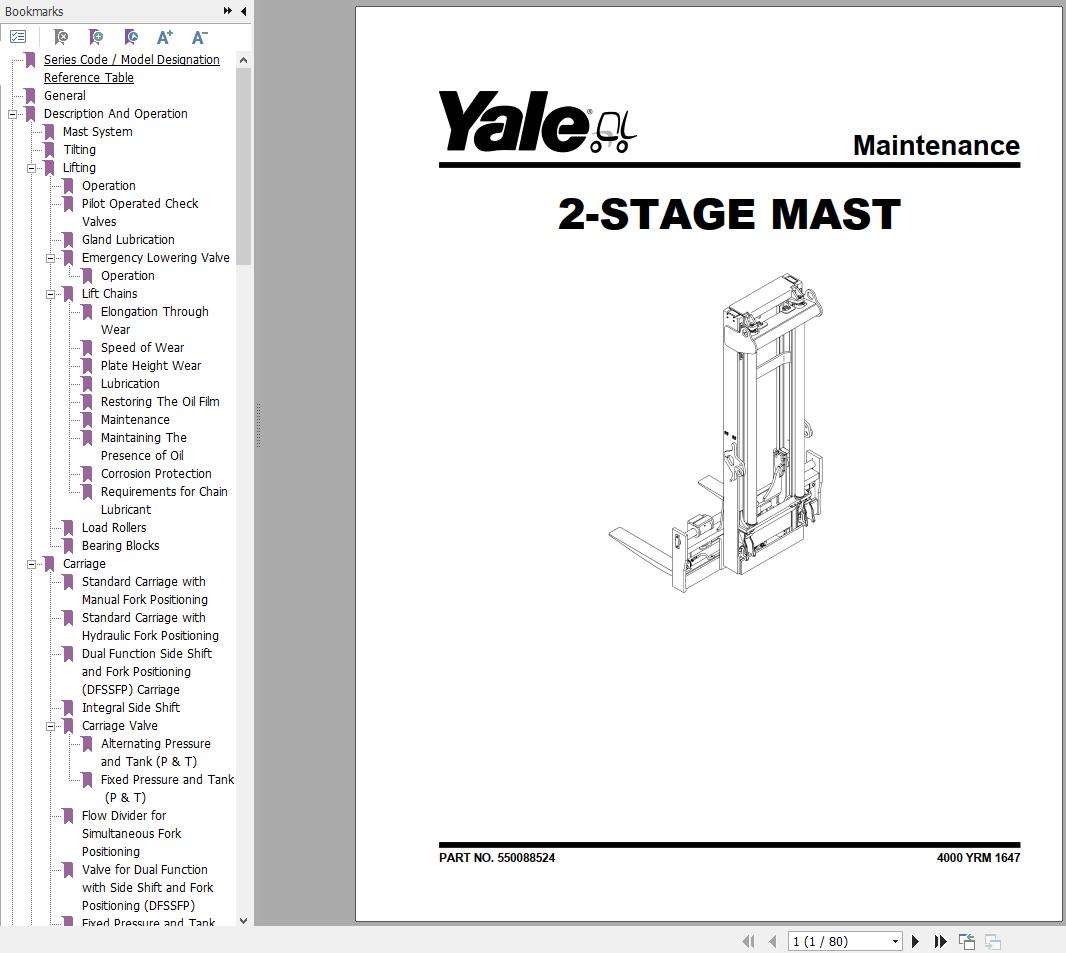
Task: Go to the Corrosion Protection section
Action: [156, 473]
